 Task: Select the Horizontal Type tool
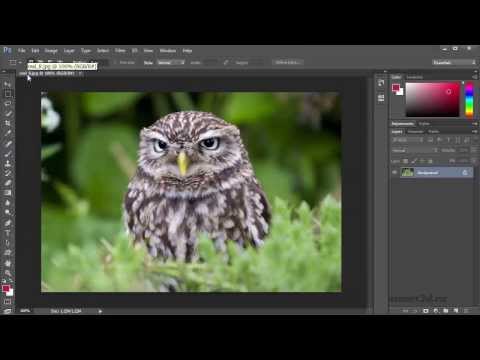point(8,233)
